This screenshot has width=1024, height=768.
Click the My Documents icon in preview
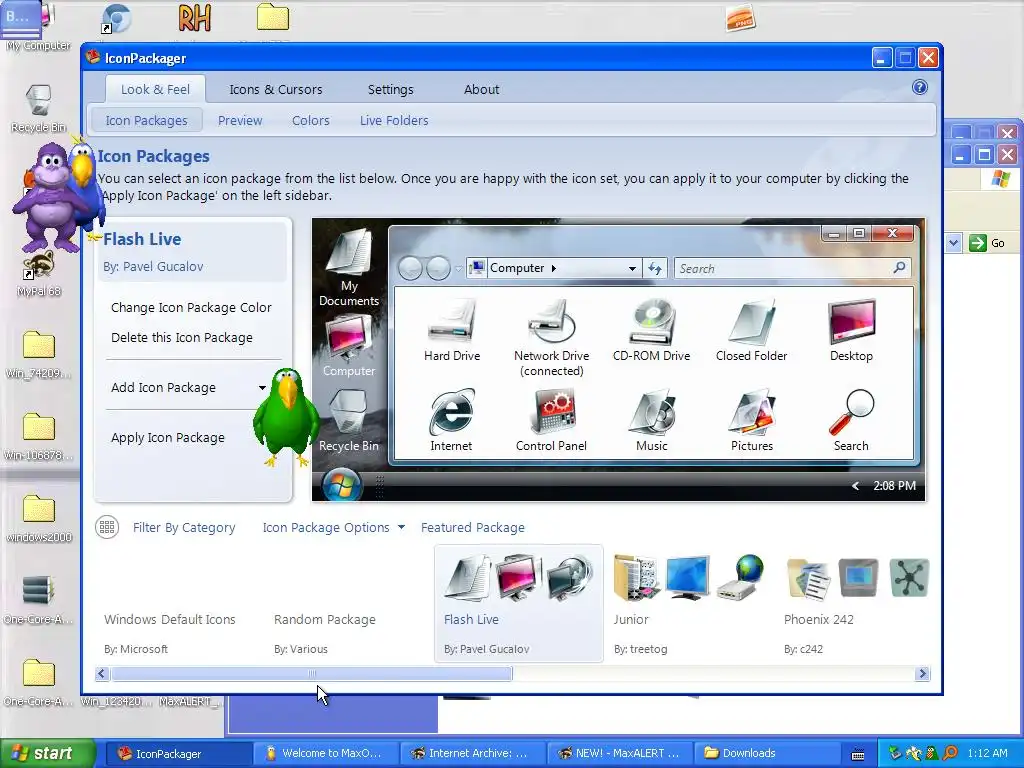349,252
